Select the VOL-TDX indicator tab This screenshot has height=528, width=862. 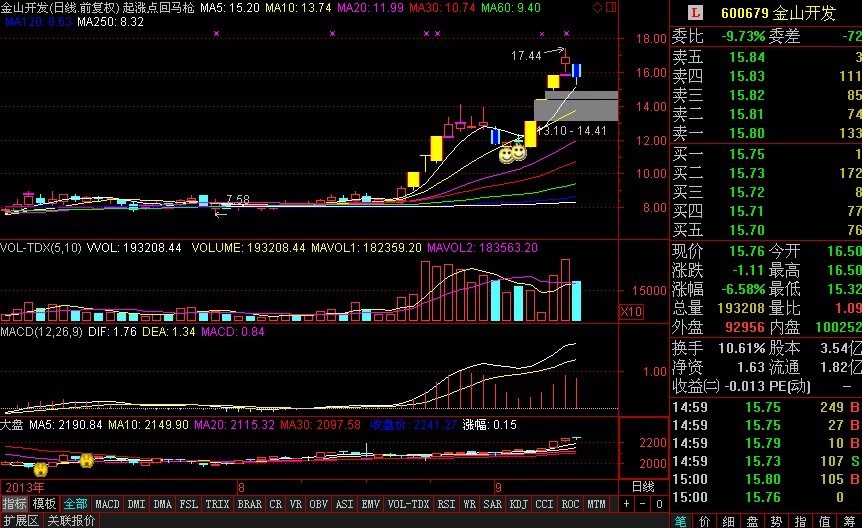tap(408, 504)
